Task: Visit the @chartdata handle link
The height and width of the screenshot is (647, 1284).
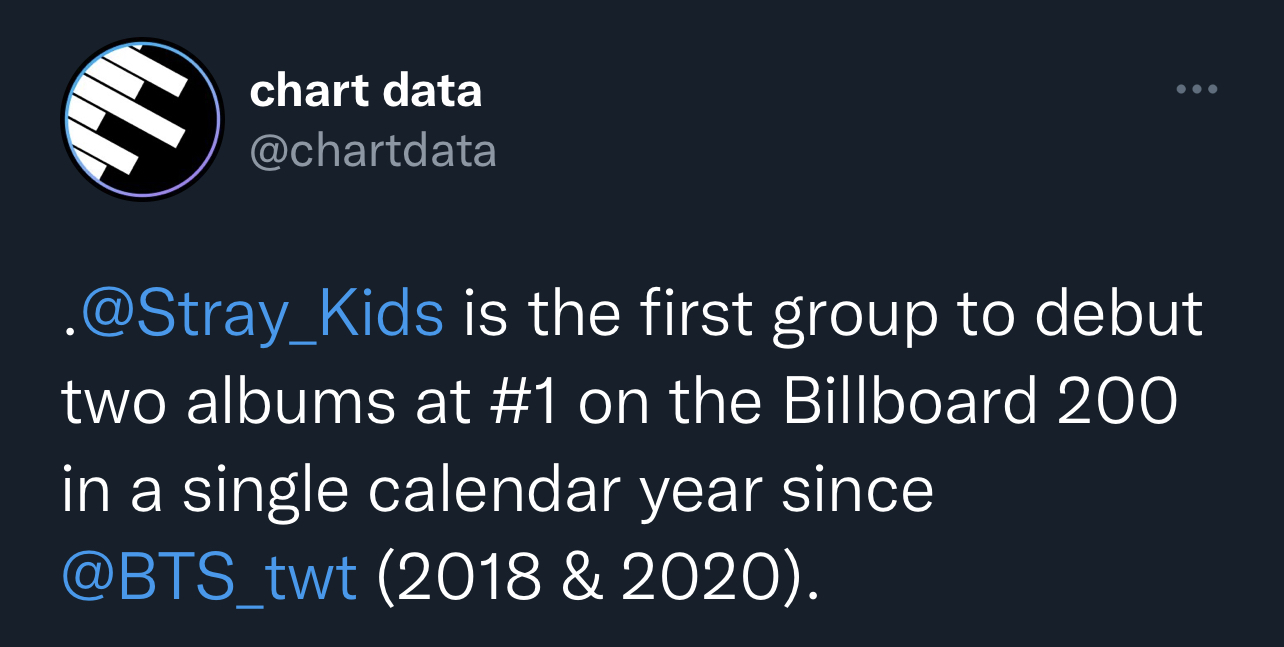Action: click(373, 151)
